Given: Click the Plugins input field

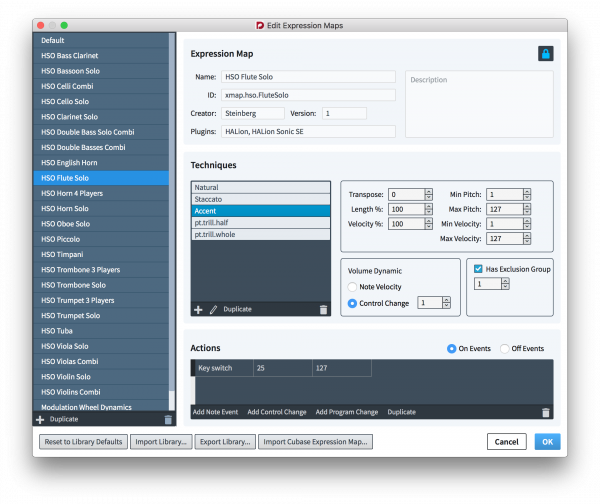Looking at the screenshot, I should pos(308,132).
